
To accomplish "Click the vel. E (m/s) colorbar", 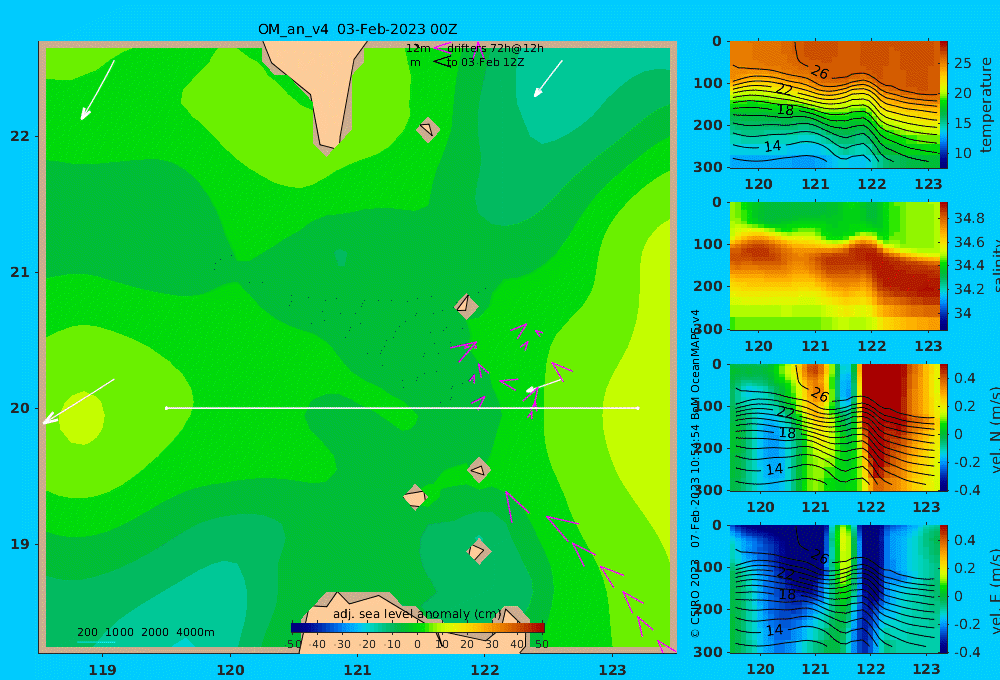I will pyautogui.click(x=944, y=589).
